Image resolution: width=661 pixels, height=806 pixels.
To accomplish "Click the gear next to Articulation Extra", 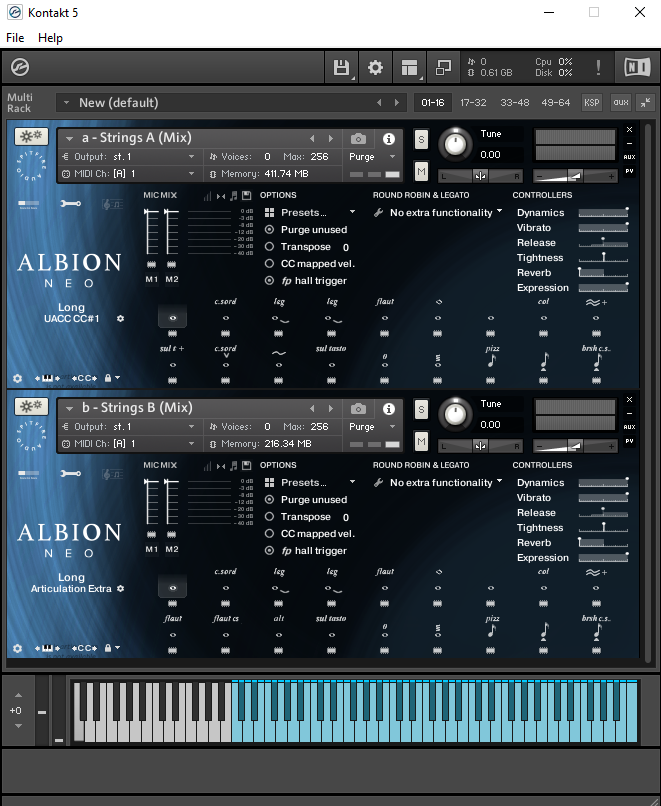I will tap(120, 589).
